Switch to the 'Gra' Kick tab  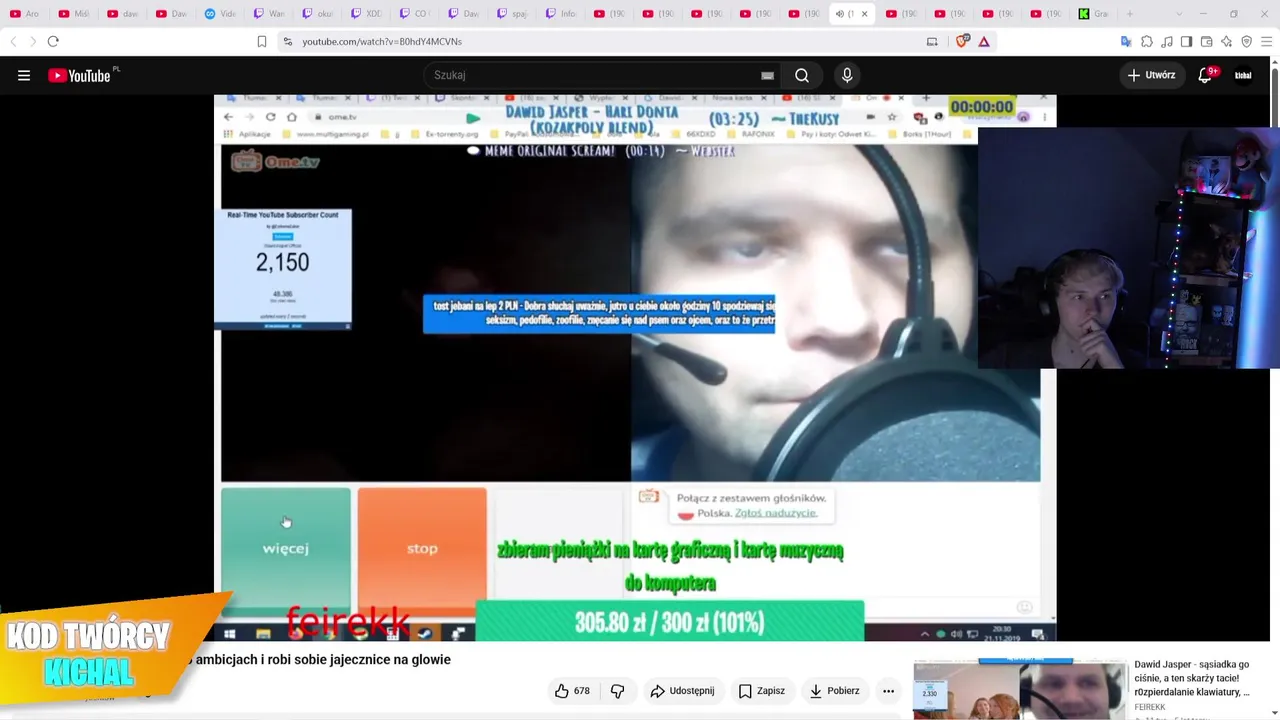click(1094, 14)
